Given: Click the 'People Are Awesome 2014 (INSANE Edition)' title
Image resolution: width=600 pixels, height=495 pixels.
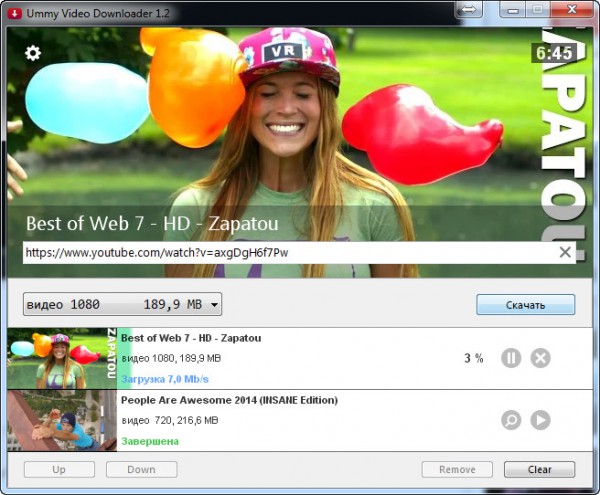Looking at the screenshot, I should (x=229, y=400).
